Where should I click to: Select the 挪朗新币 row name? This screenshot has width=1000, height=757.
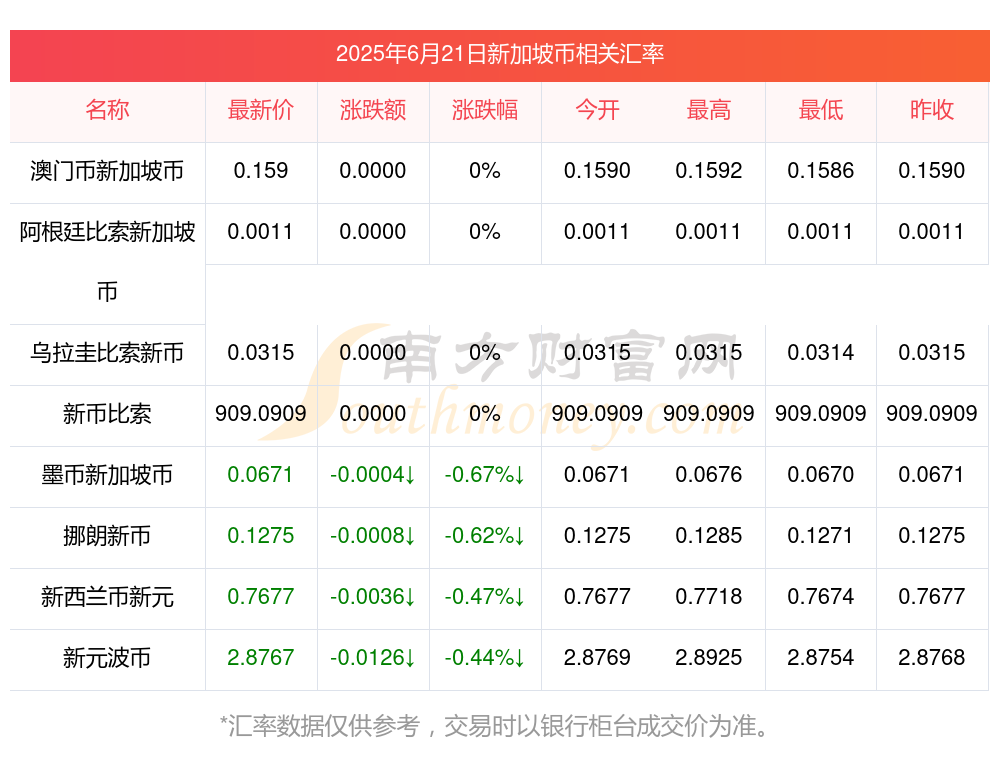click(x=107, y=536)
